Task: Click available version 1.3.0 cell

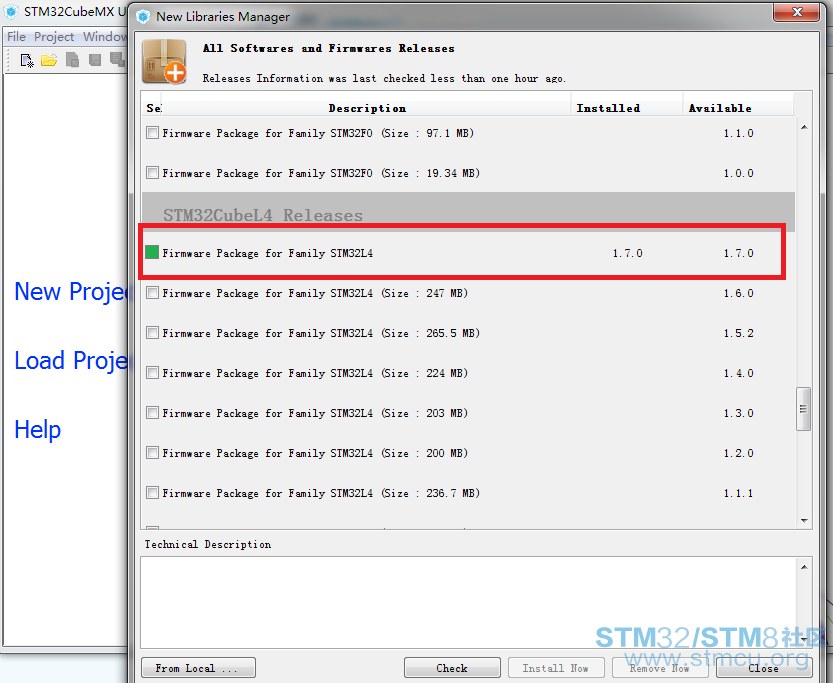Action: (738, 413)
